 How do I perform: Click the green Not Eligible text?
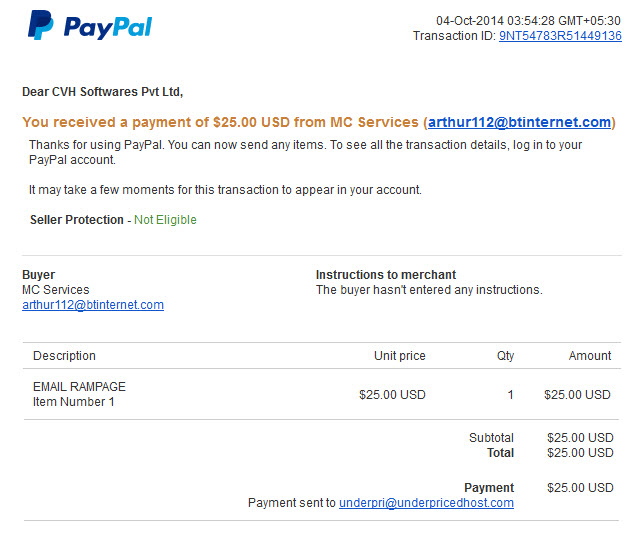(165, 220)
